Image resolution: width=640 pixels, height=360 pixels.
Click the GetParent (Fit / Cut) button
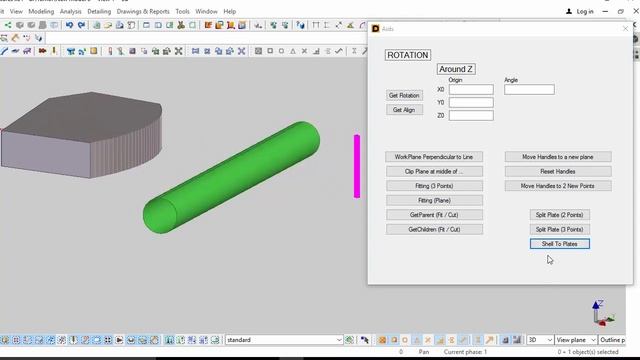pos(434,215)
